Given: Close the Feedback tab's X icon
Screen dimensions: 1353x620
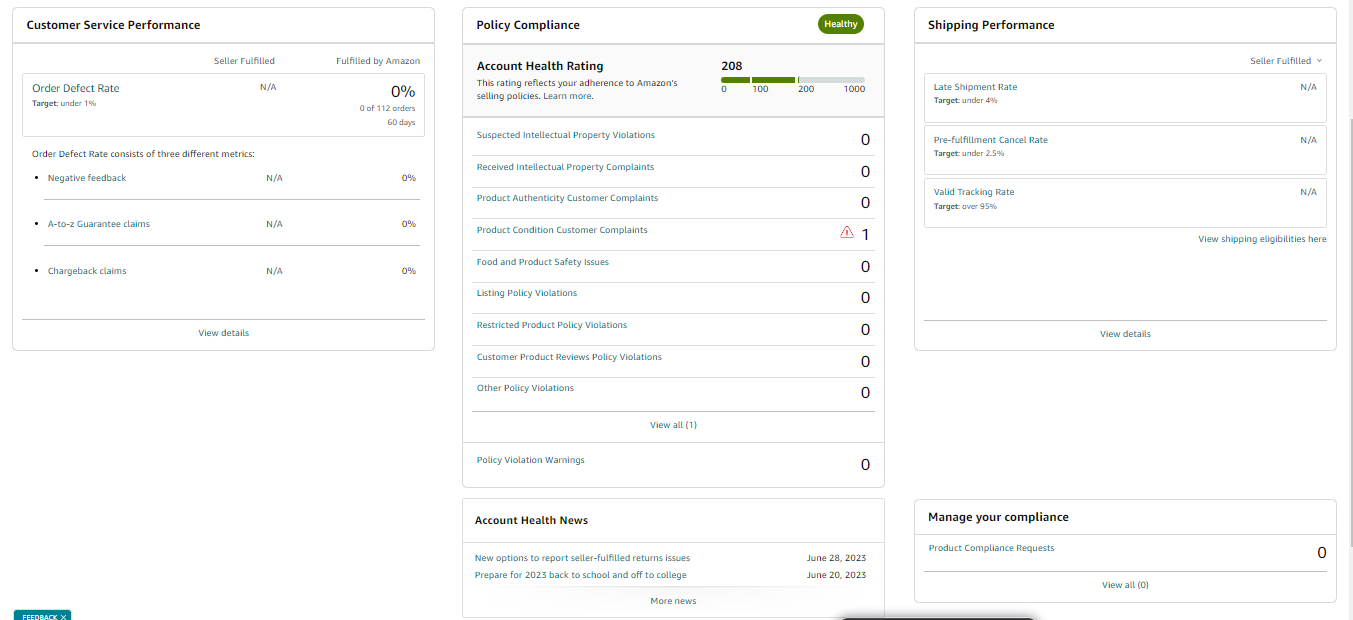Looking at the screenshot, I should point(63,617).
